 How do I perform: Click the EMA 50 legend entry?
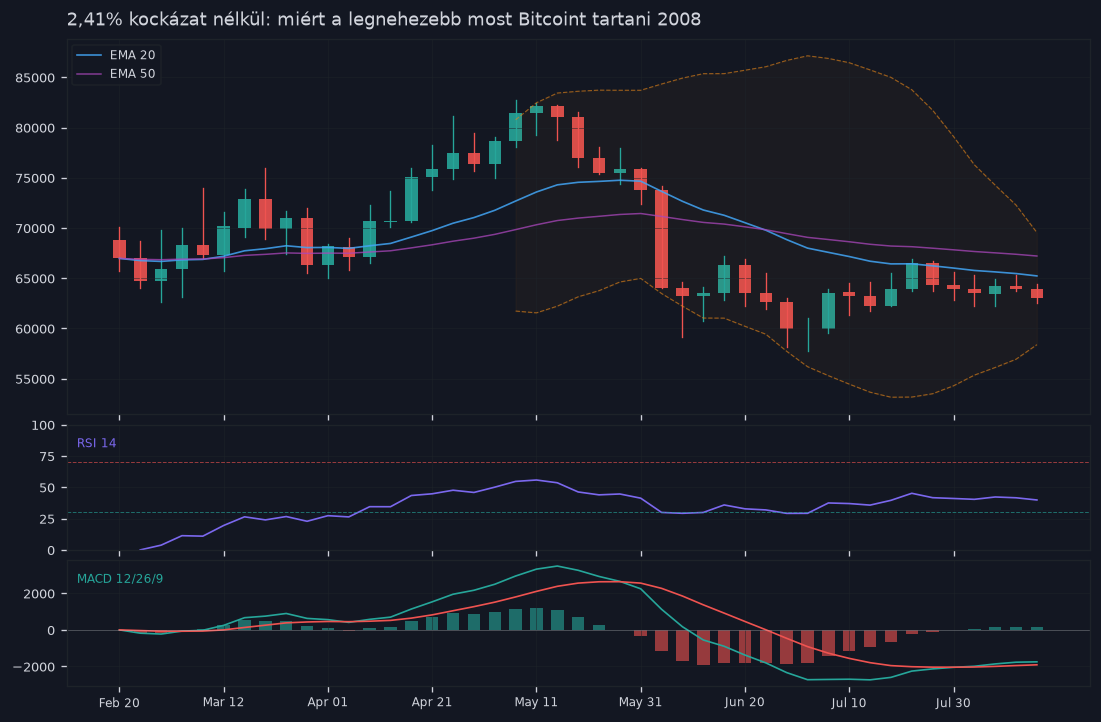coord(115,74)
